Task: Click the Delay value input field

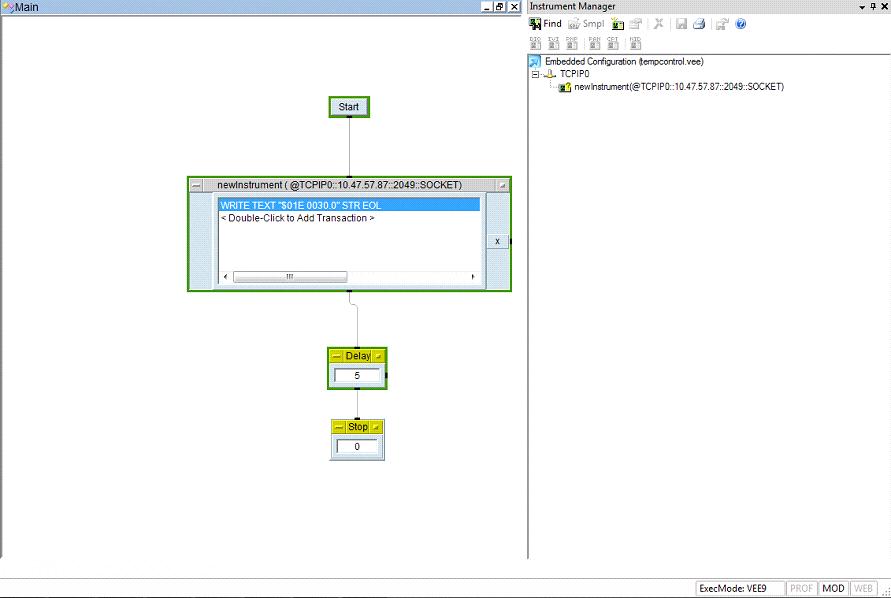Action: point(357,376)
